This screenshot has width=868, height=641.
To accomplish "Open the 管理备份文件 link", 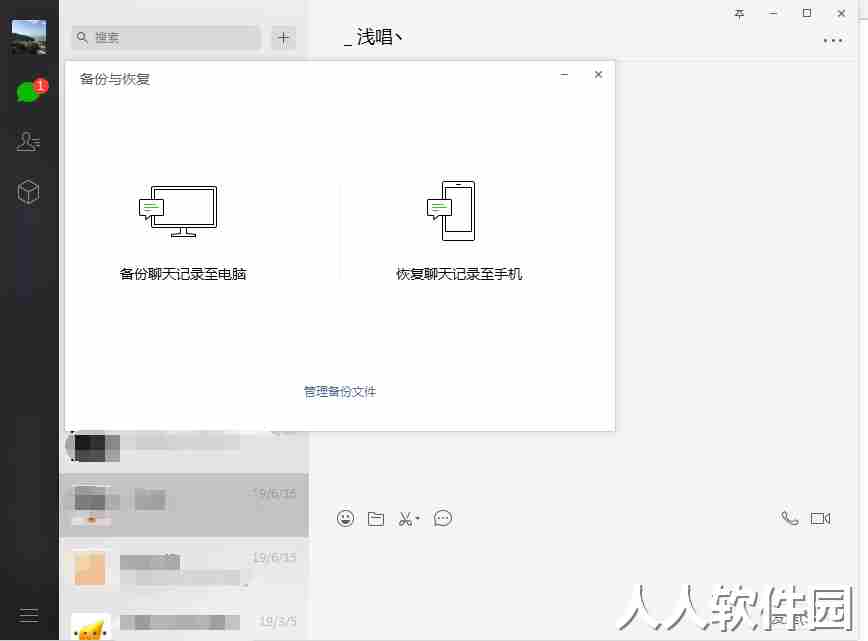I will pos(340,391).
